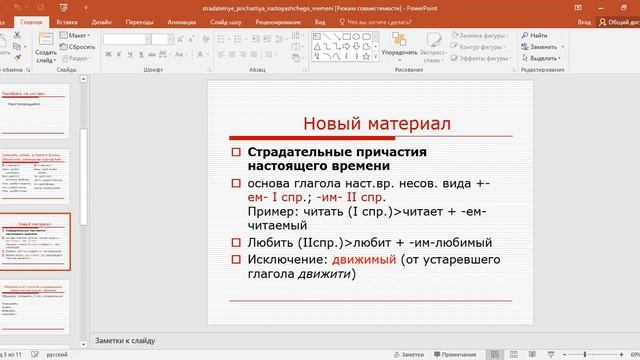Click the spell check icon in status bar
This screenshot has width=640, height=360.
coord(35,354)
